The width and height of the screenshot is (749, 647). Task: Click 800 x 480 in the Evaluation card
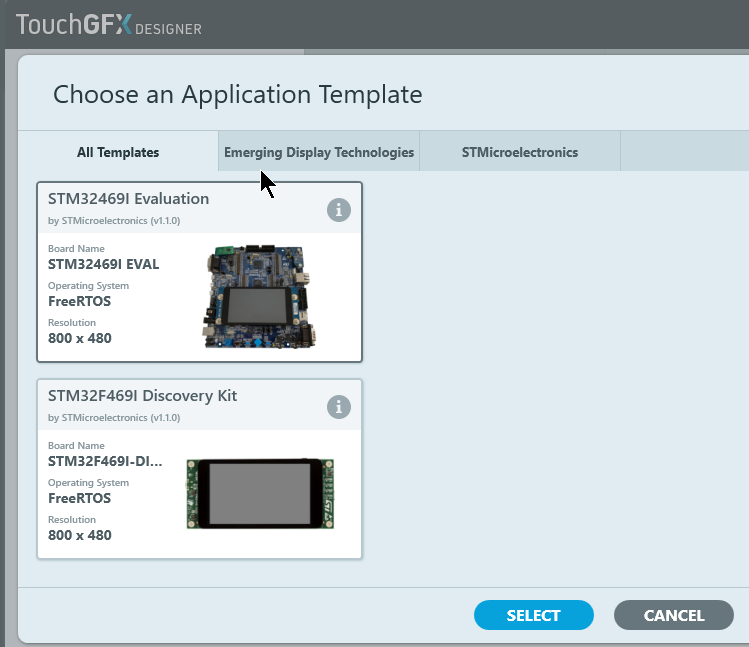(x=80, y=338)
